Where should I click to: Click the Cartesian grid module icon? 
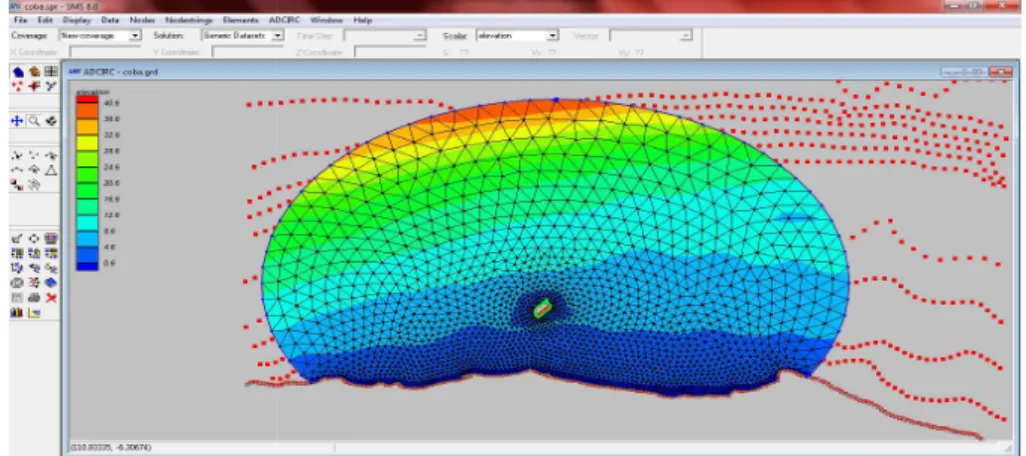pyautogui.click(x=51, y=72)
